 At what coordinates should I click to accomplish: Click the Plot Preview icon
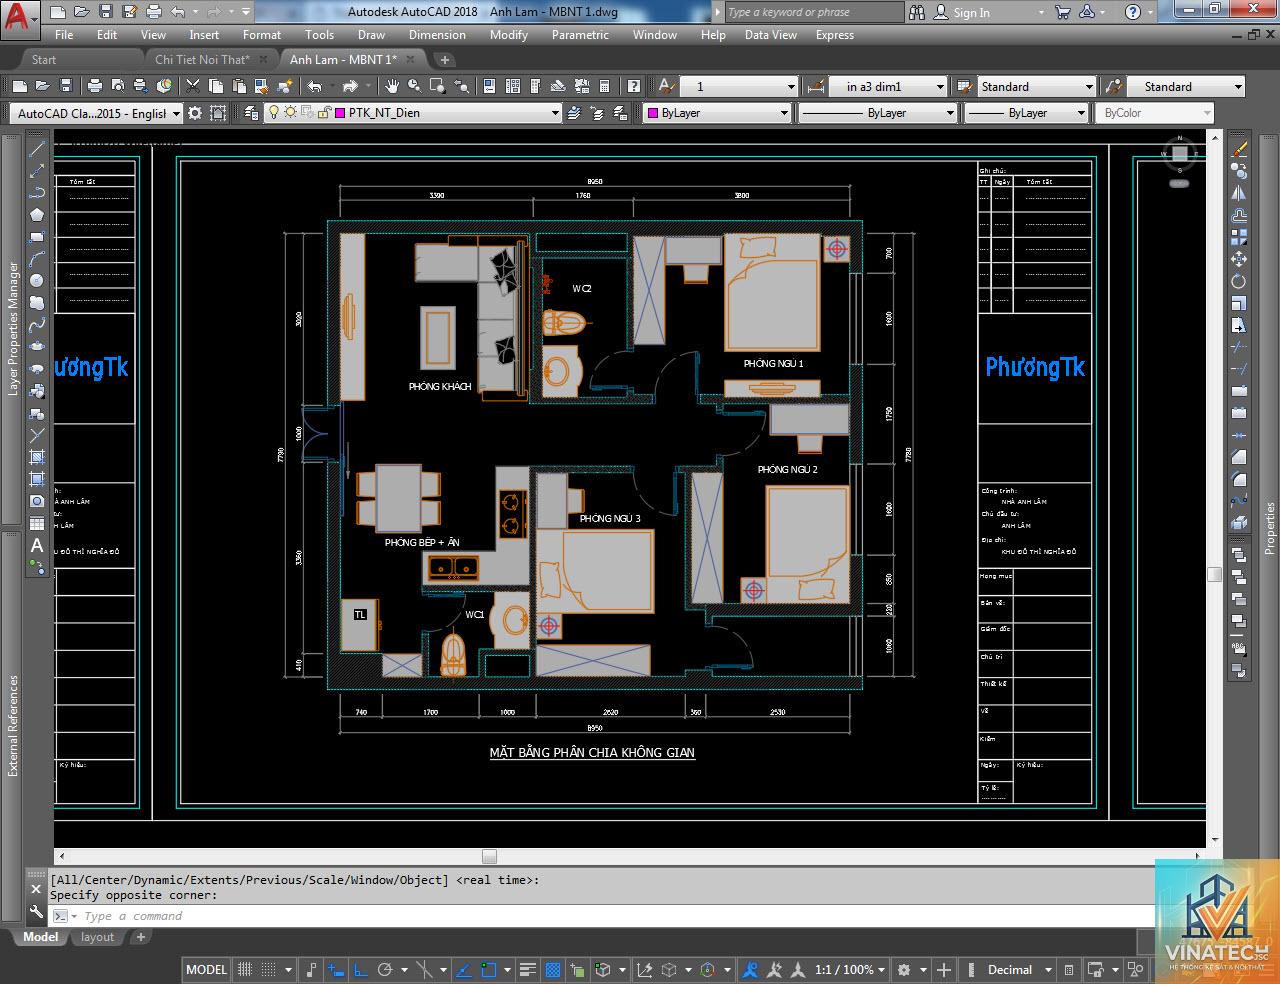[118, 86]
